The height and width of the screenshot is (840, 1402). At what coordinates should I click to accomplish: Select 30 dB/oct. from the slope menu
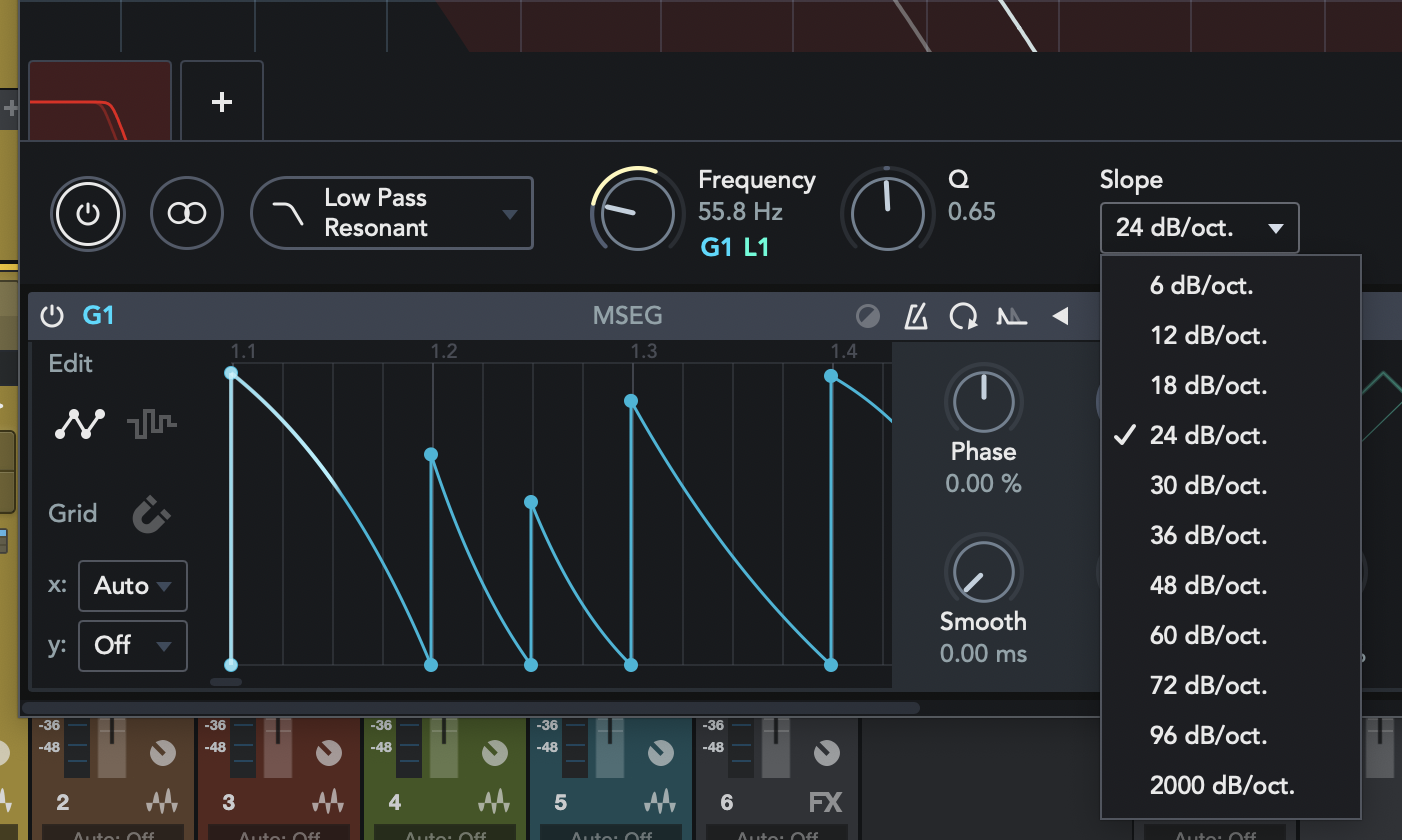tap(1230, 486)
